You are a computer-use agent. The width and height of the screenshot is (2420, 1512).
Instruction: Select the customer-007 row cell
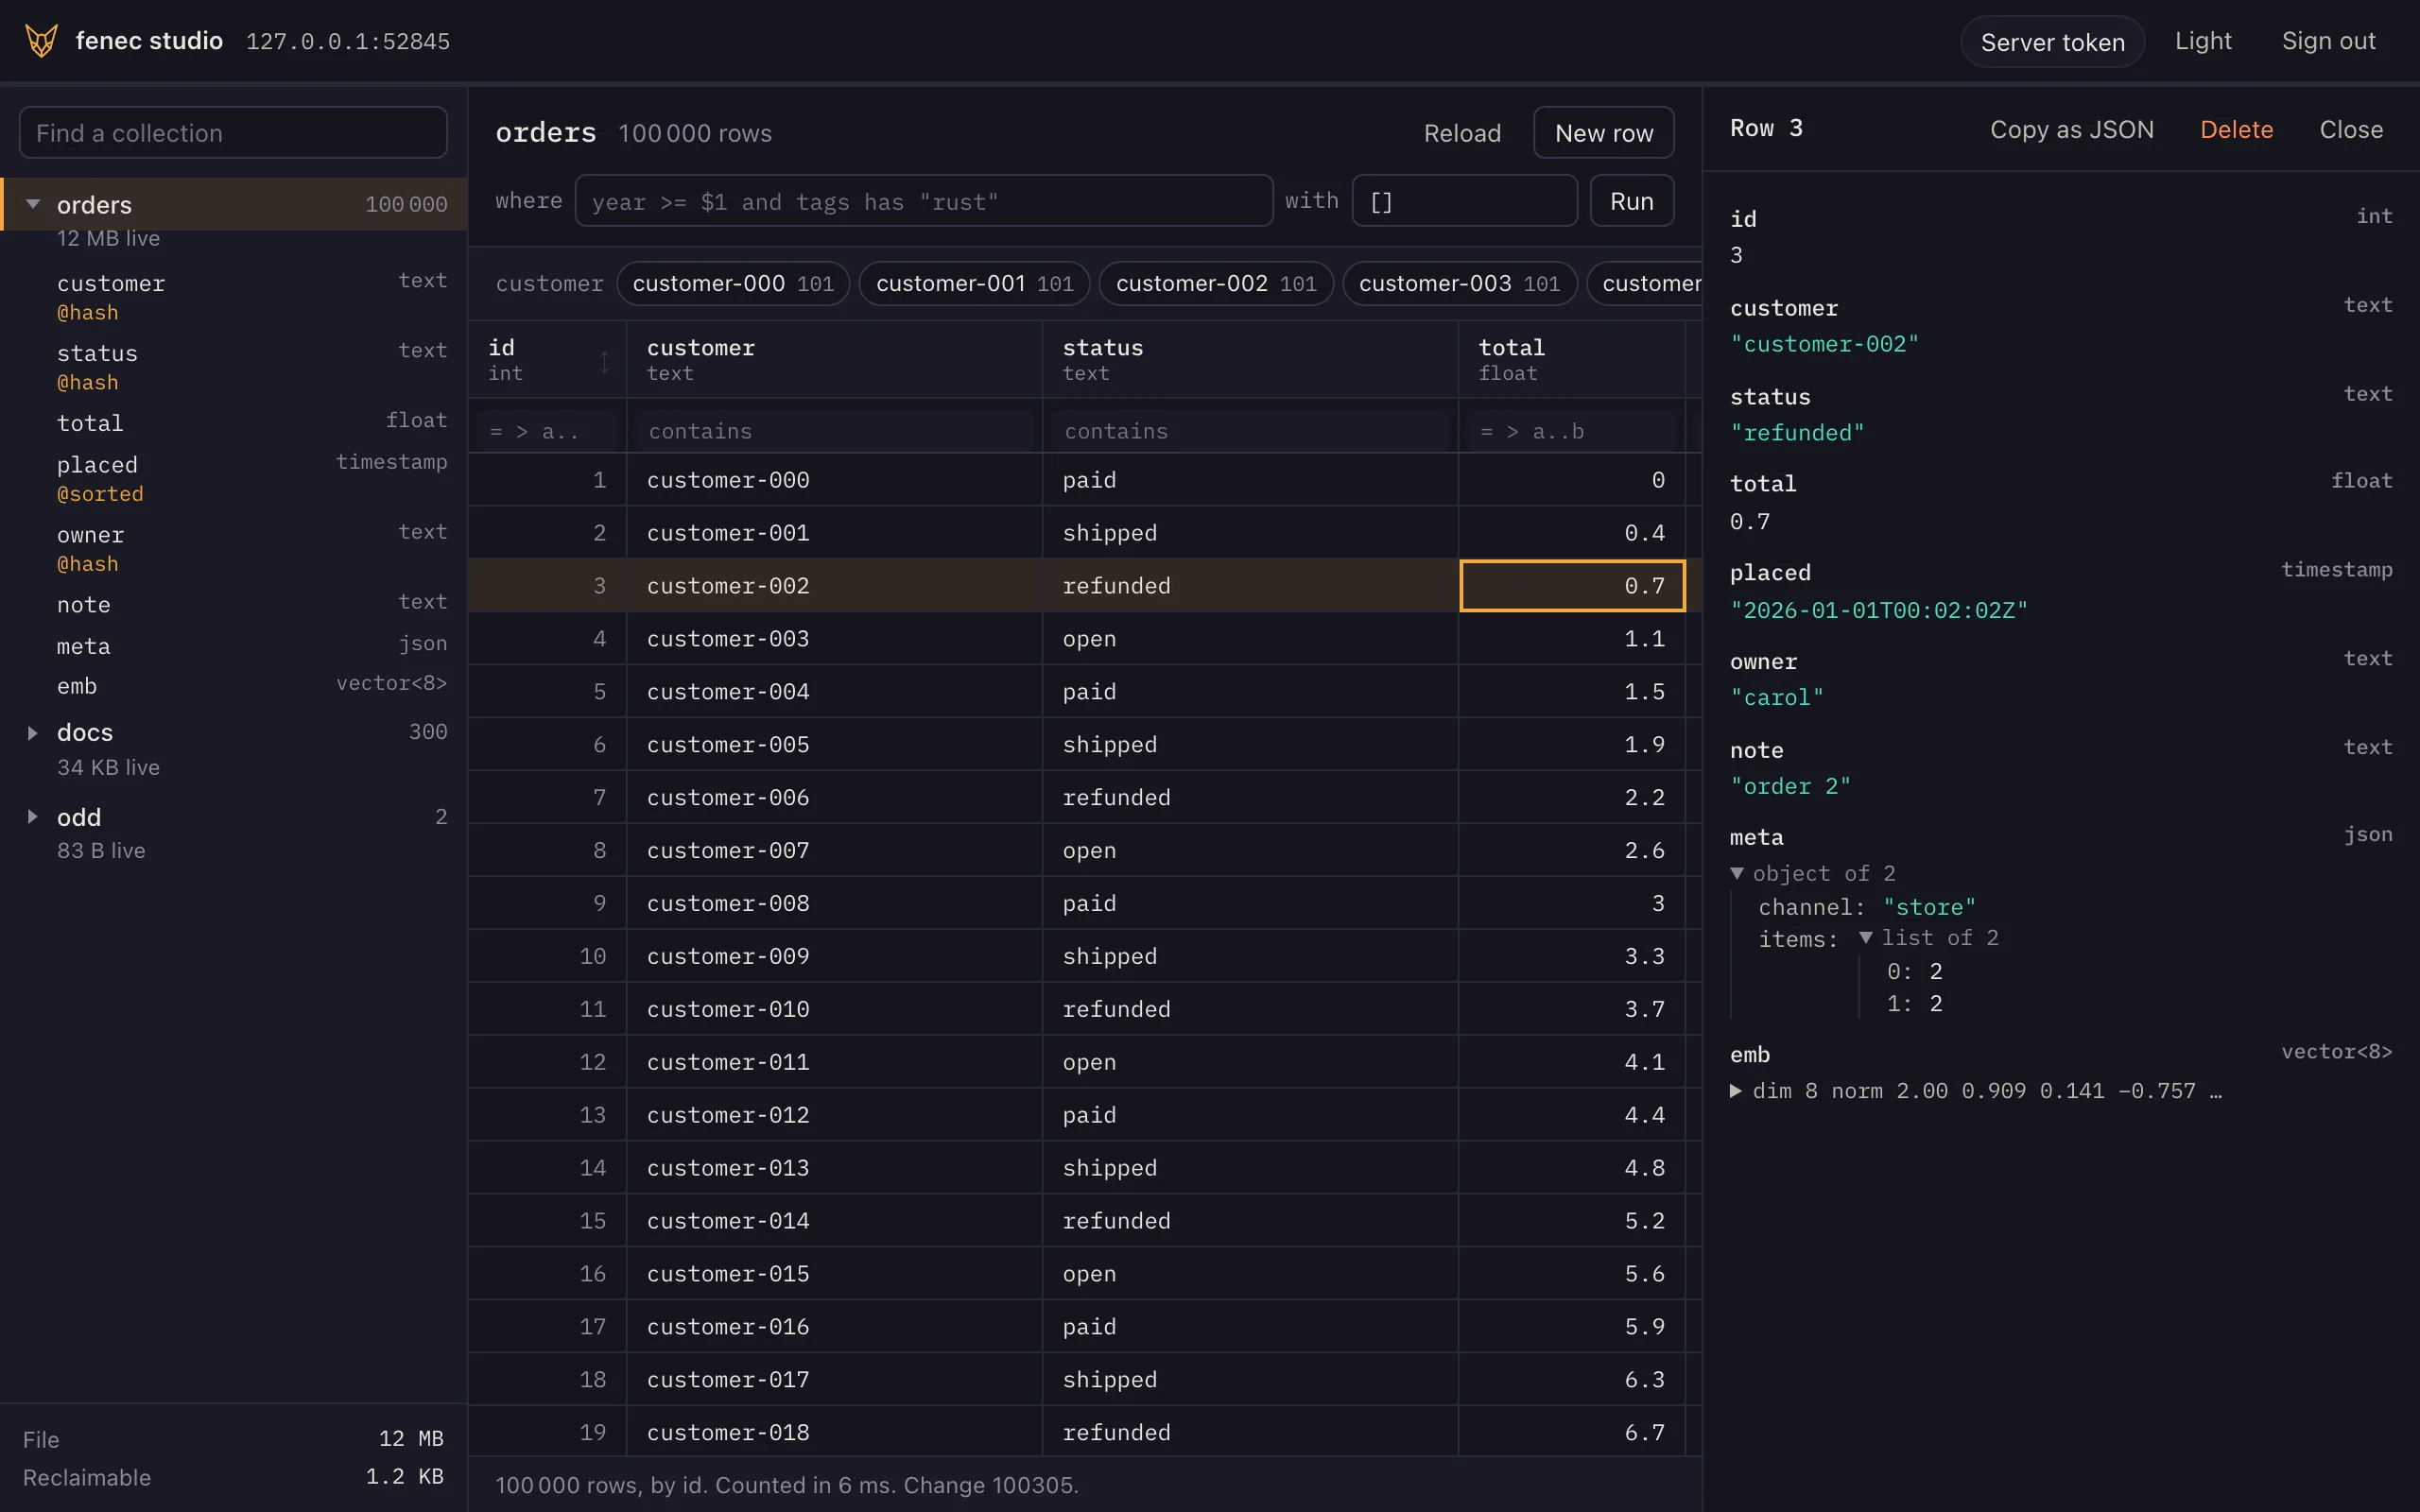coord(834,850)
